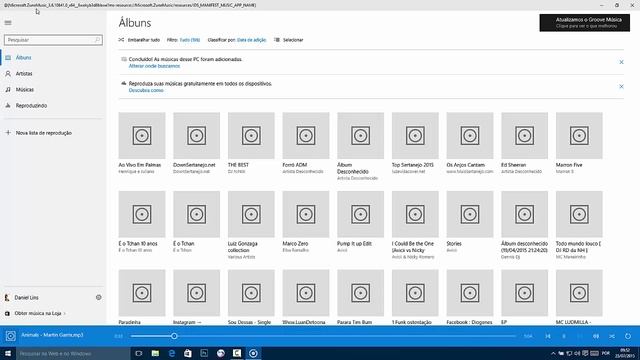Dismiss the Concluído notification with its X
This screenshot has width=640, height=360.
click(621, 62)
